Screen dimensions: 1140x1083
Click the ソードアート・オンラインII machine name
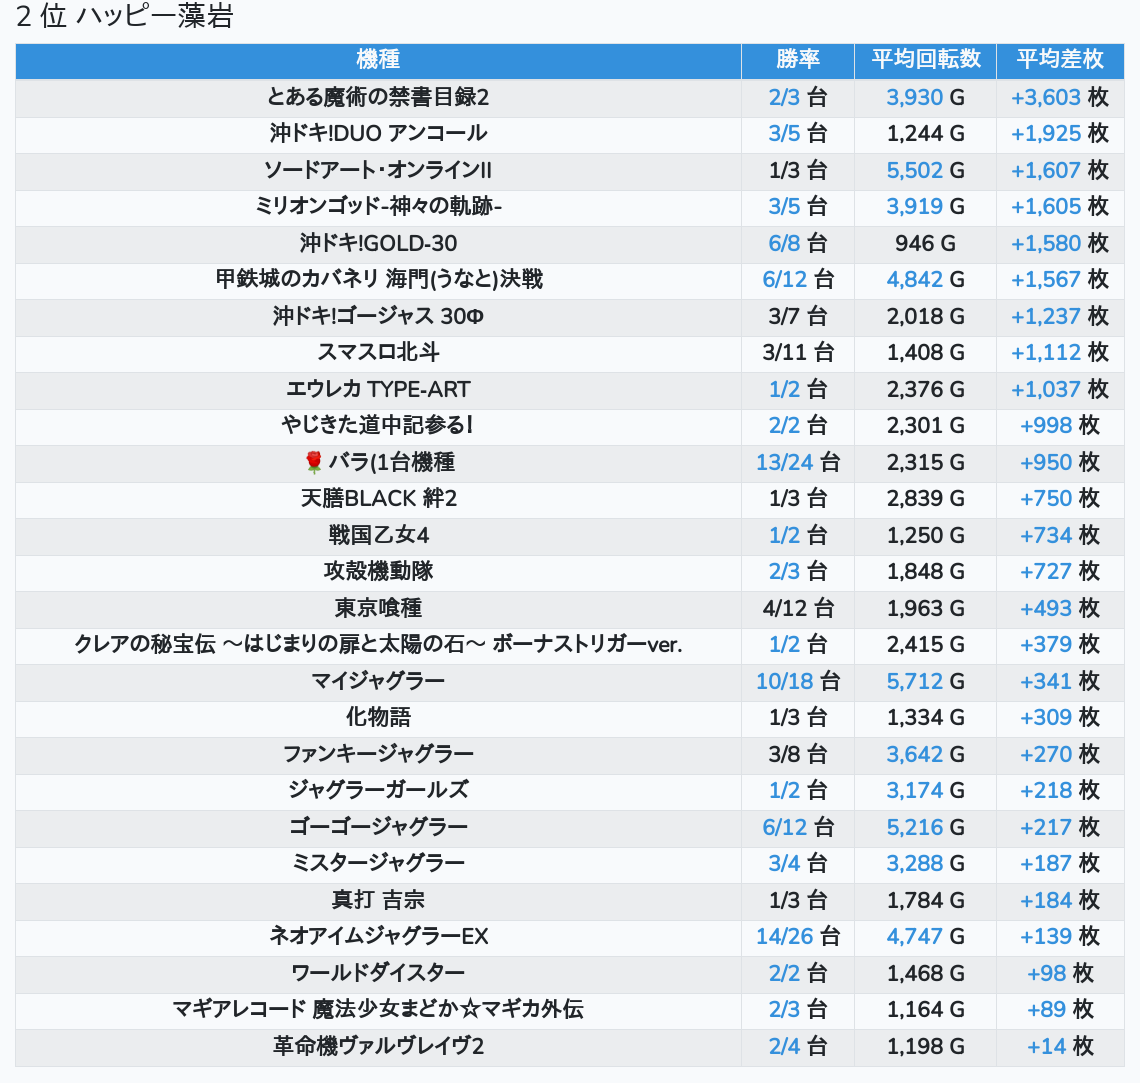[378, 170]
